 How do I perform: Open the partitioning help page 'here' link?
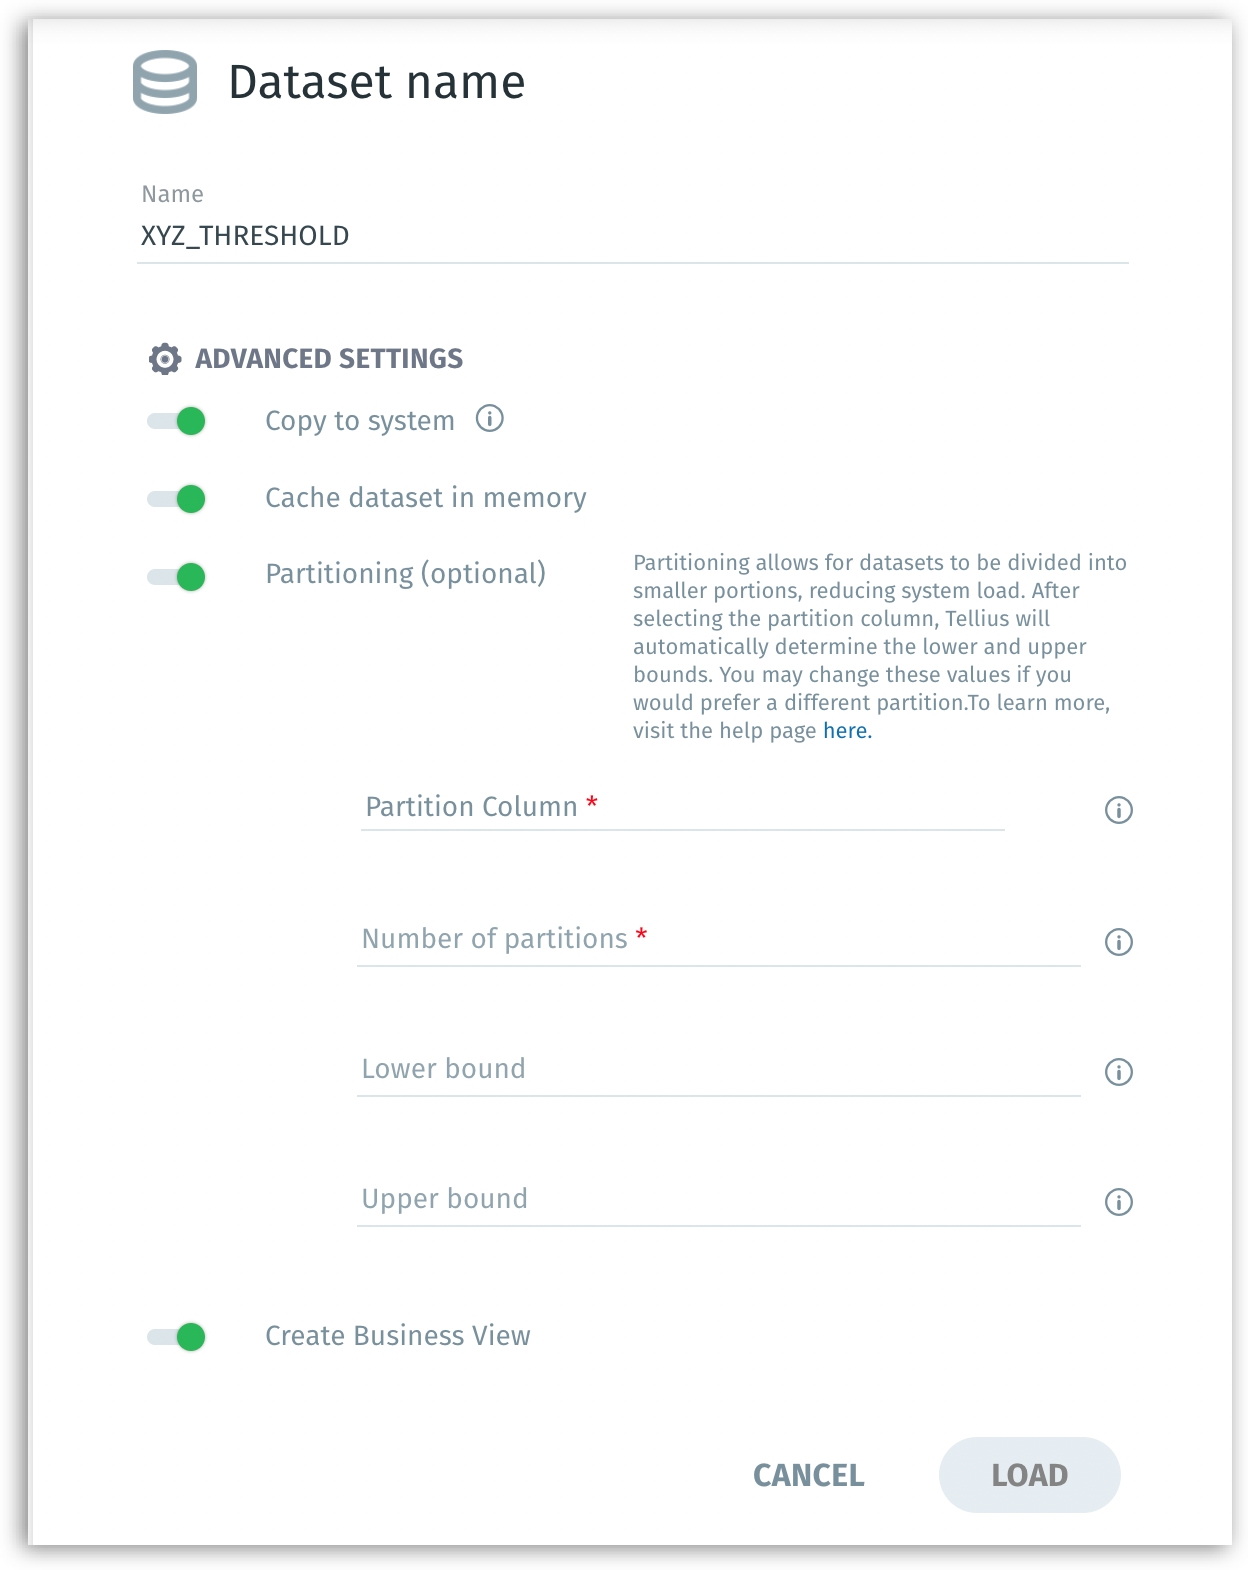click(x=847, y=731)
